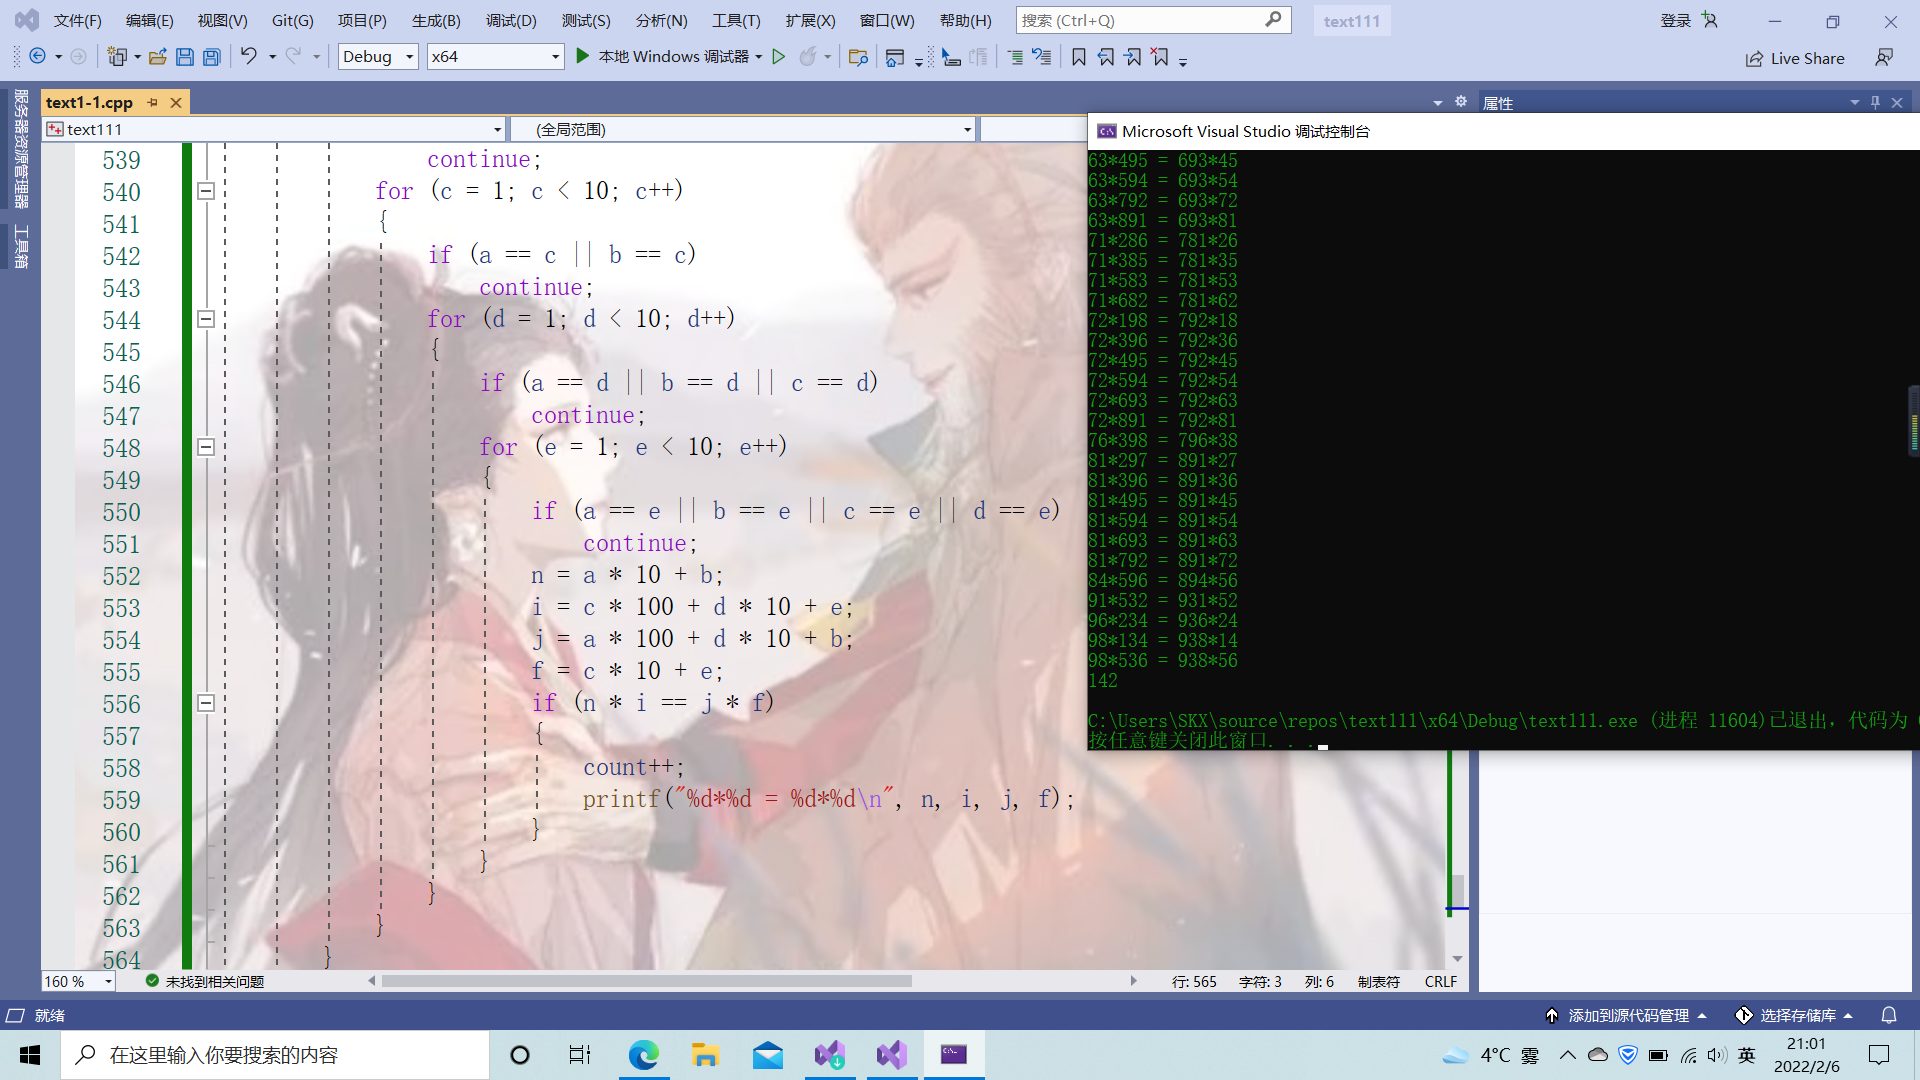The image size is (1920, 1080).
Task: Open the dropdown arrow beside 本地 Windows 调试器
Action: [759, 57]
